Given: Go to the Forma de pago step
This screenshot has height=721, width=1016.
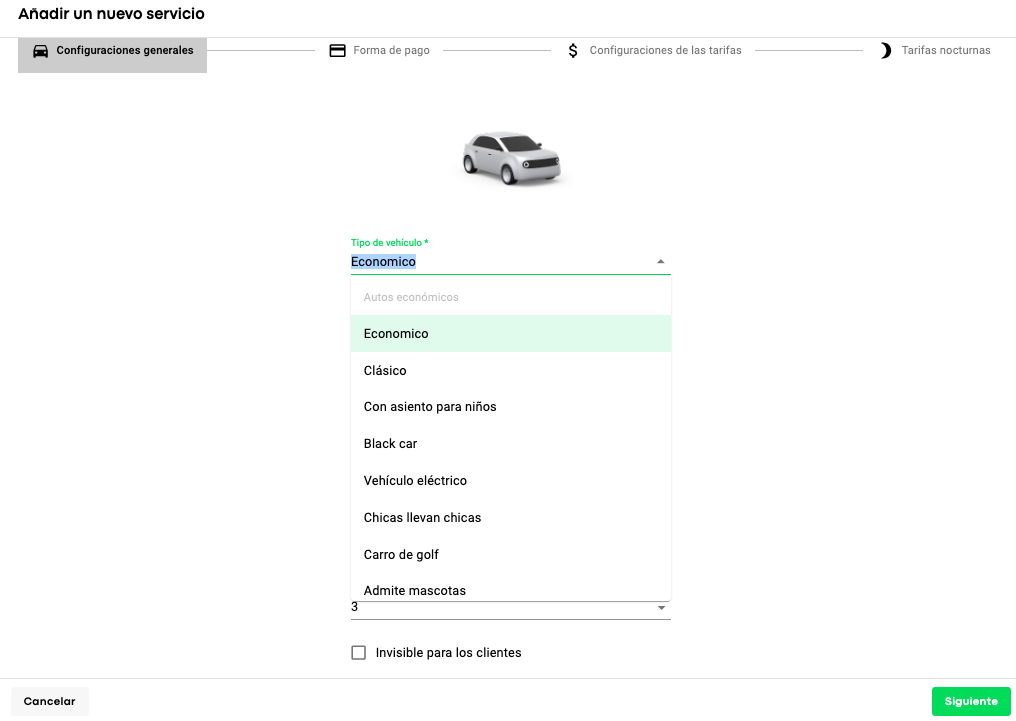Looking at the screenshot, I should pos(380,51).
